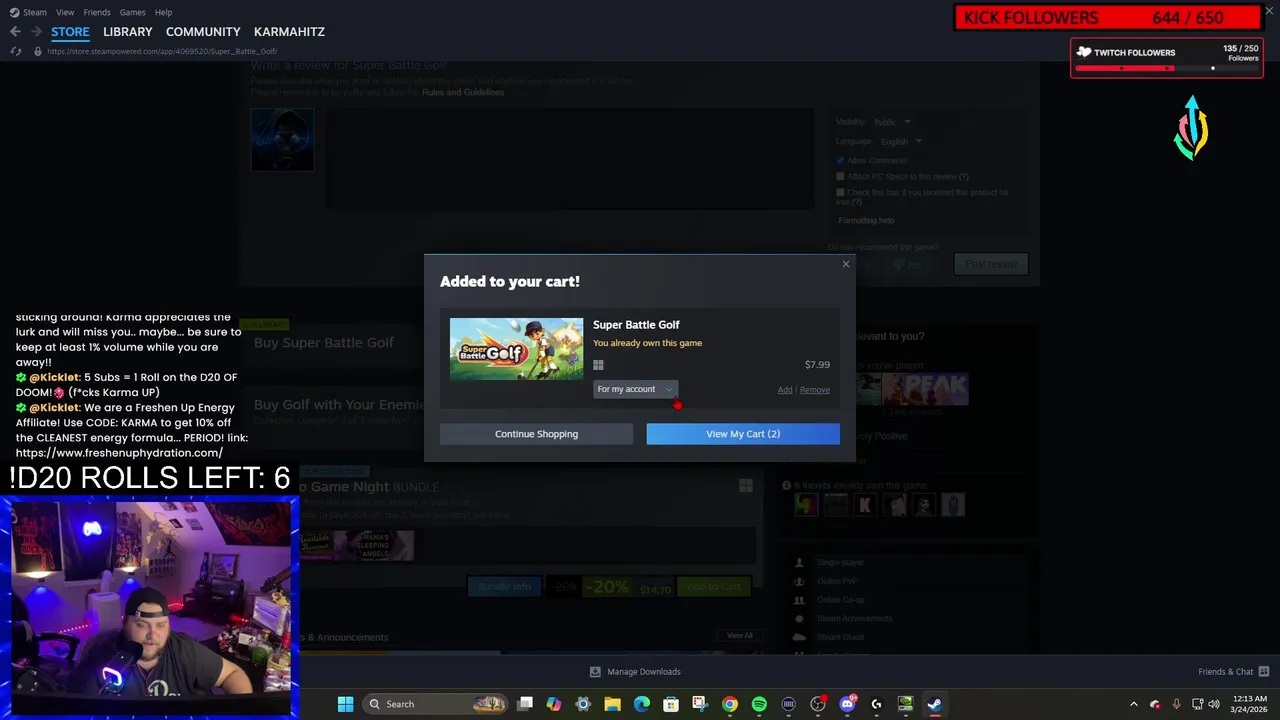This screenshot has width=1280, height=720.
Task: Open the Super Battle Golf cart thumbnail
Action: click(516, 349)
